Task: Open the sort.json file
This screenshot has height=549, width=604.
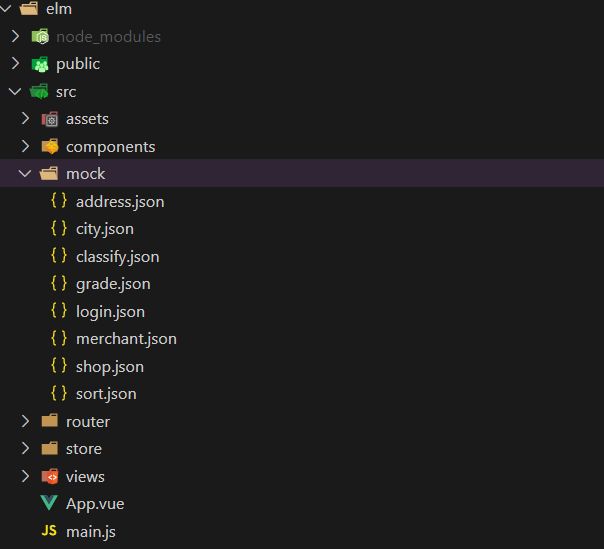Action: coord(106,394)
